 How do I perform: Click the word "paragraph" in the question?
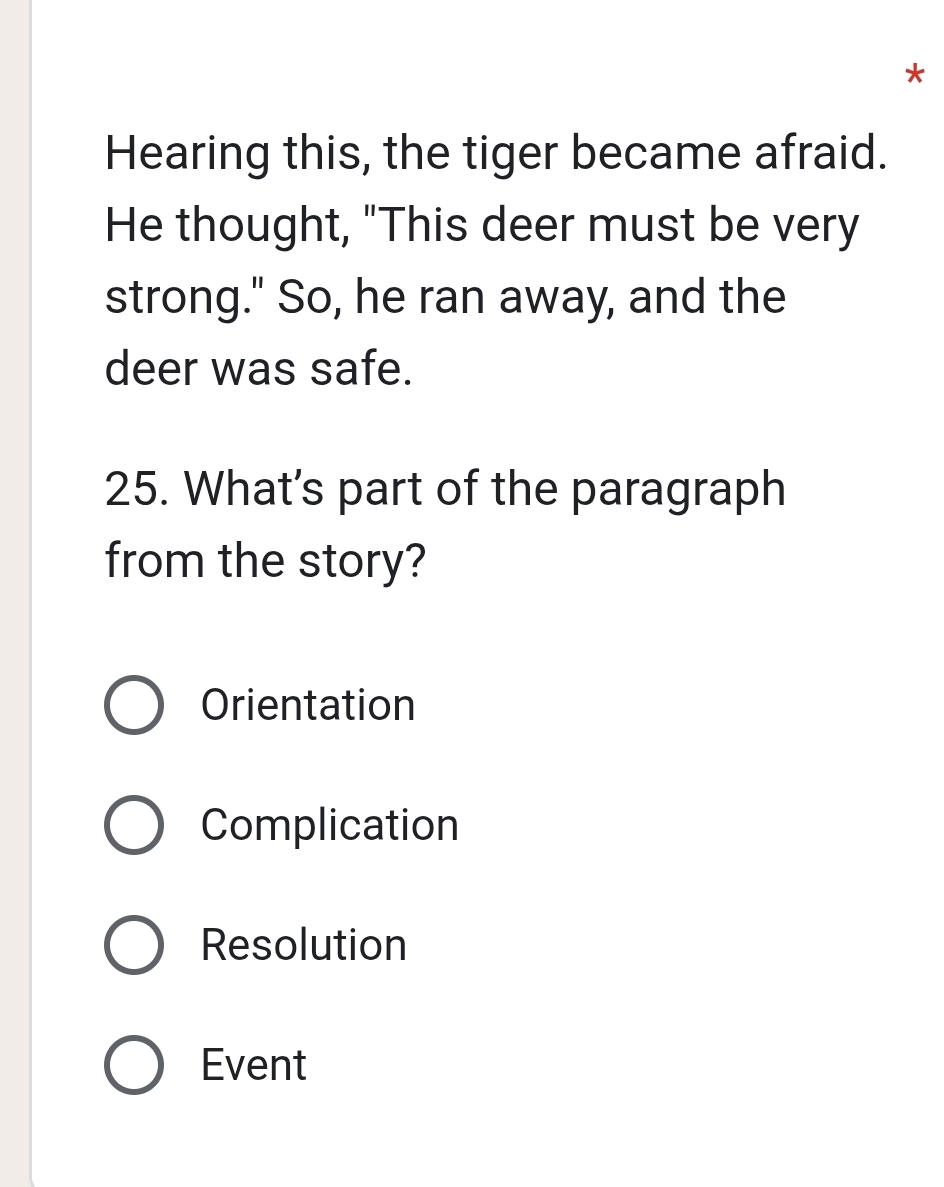(679, 490)
